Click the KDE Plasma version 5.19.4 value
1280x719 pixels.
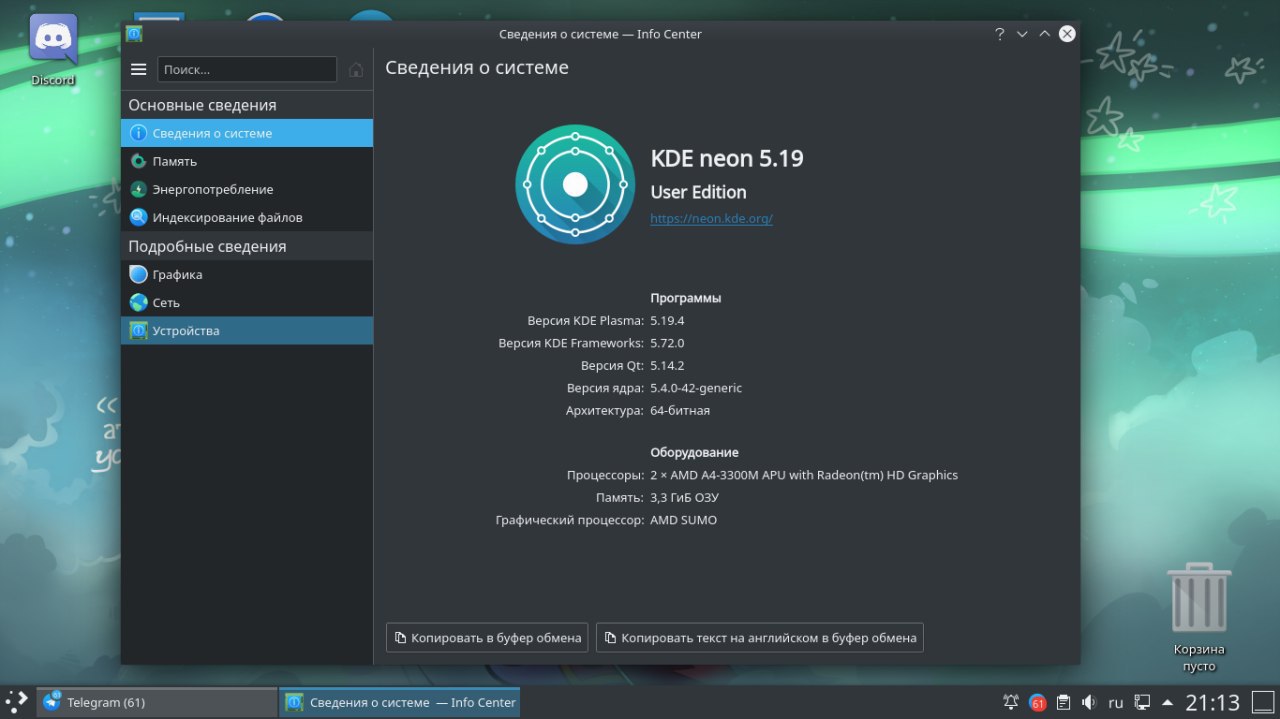click(x=667, y=321)
